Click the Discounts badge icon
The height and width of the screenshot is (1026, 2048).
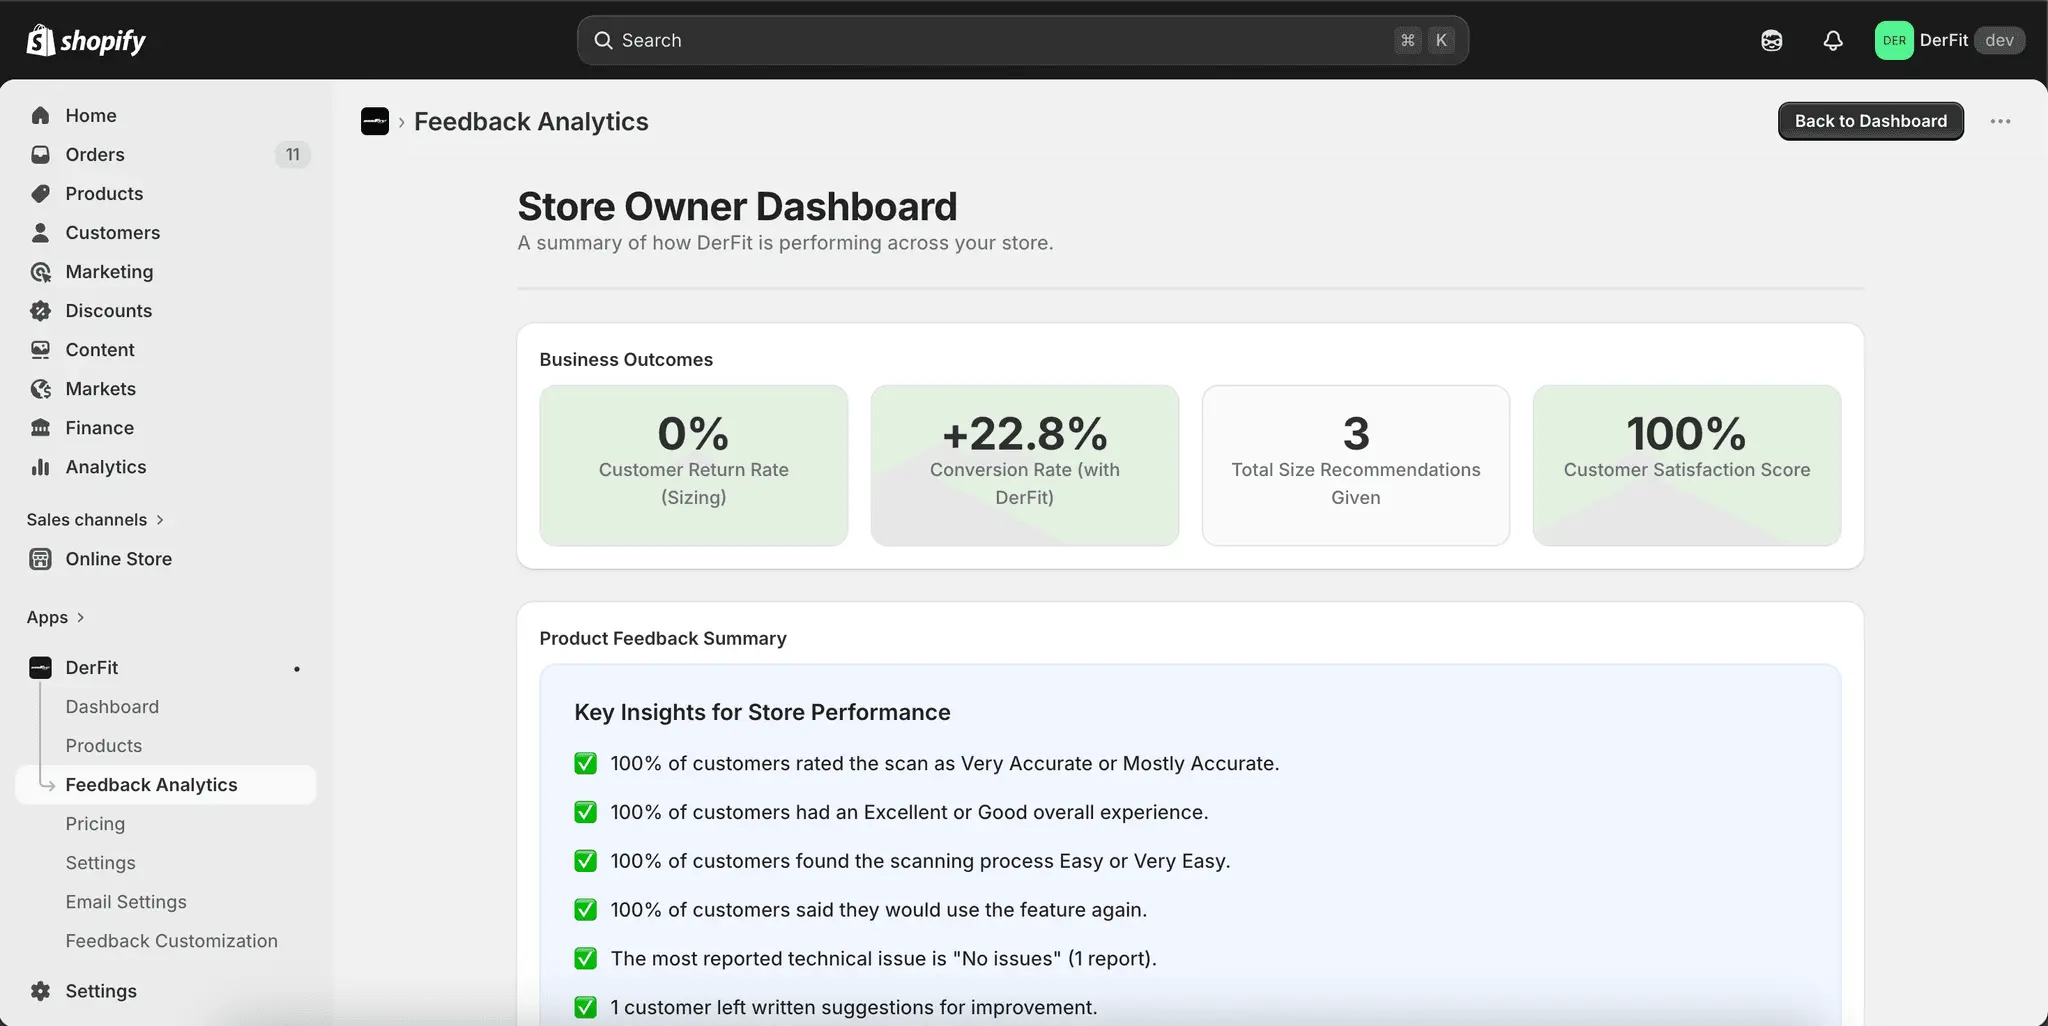click(40, 310)
